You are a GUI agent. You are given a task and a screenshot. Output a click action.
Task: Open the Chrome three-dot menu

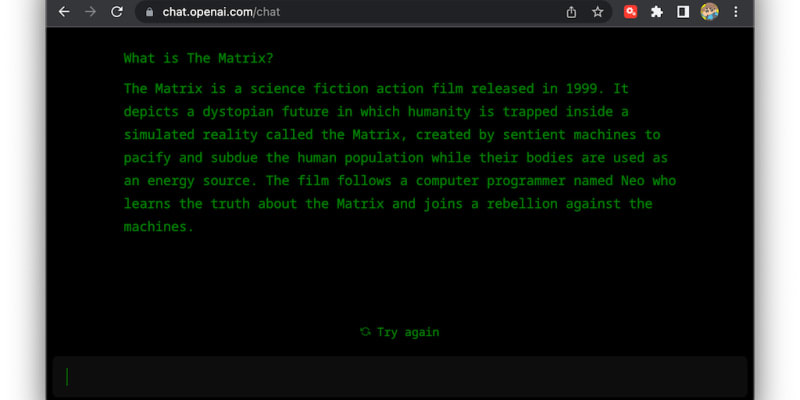coord(736,12)
